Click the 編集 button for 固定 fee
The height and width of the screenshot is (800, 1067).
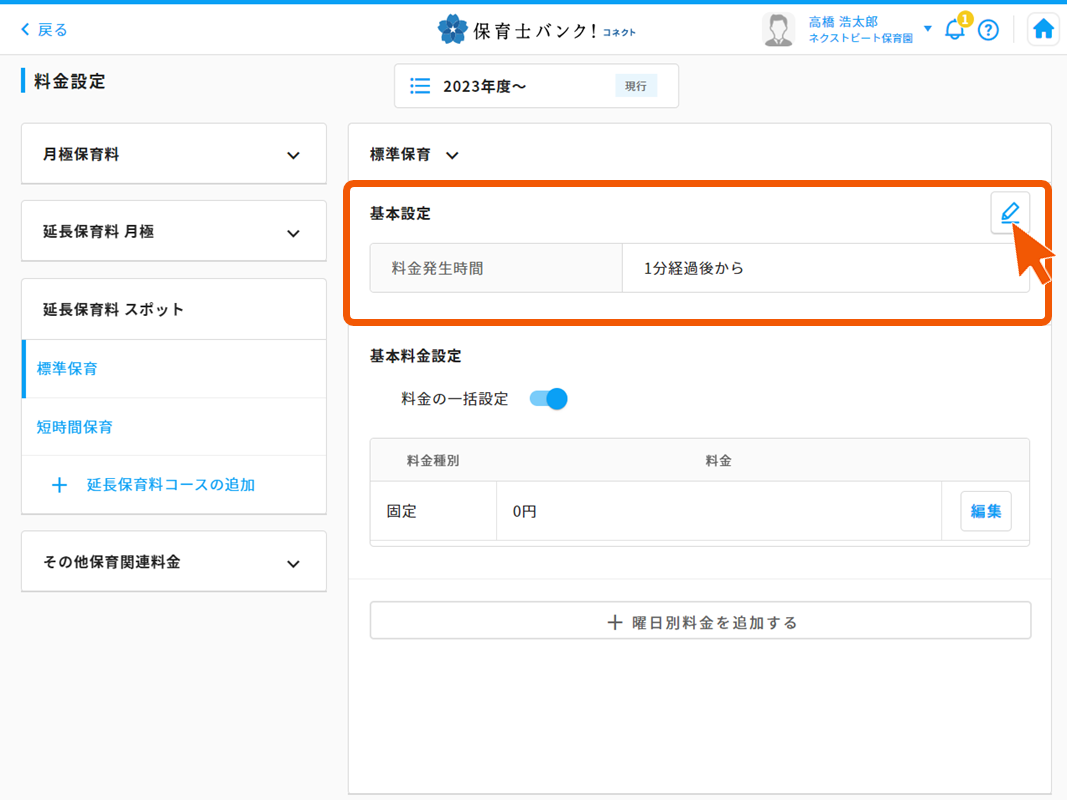[985, 511]
